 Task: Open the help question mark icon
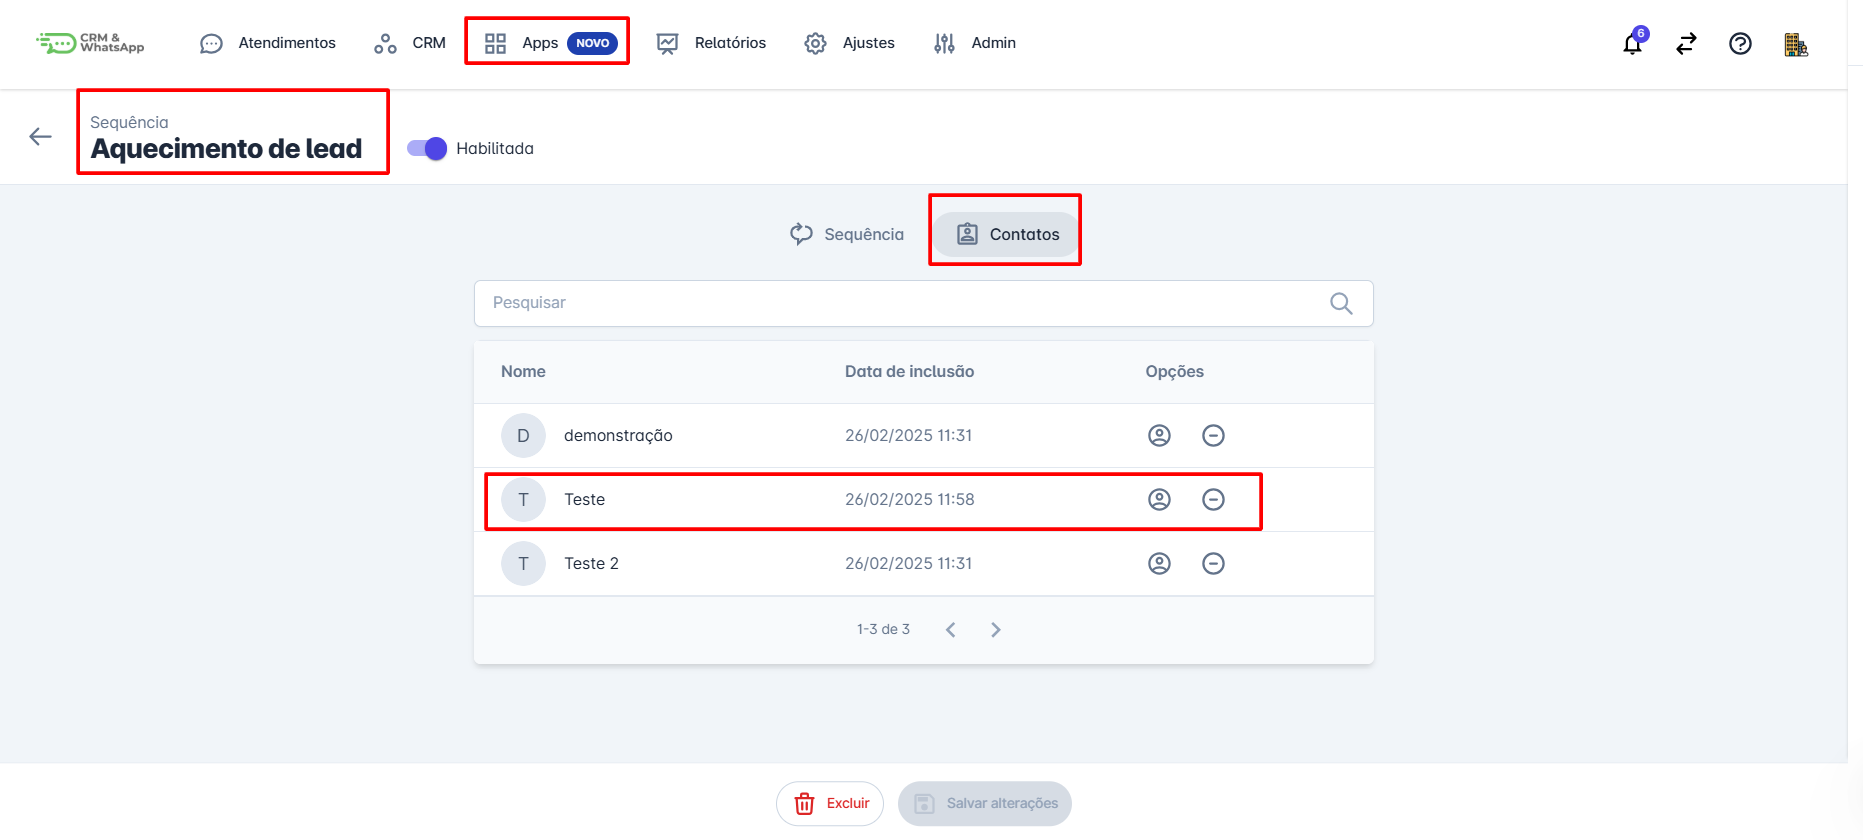pyautogui.click(x=1740, y=44)
